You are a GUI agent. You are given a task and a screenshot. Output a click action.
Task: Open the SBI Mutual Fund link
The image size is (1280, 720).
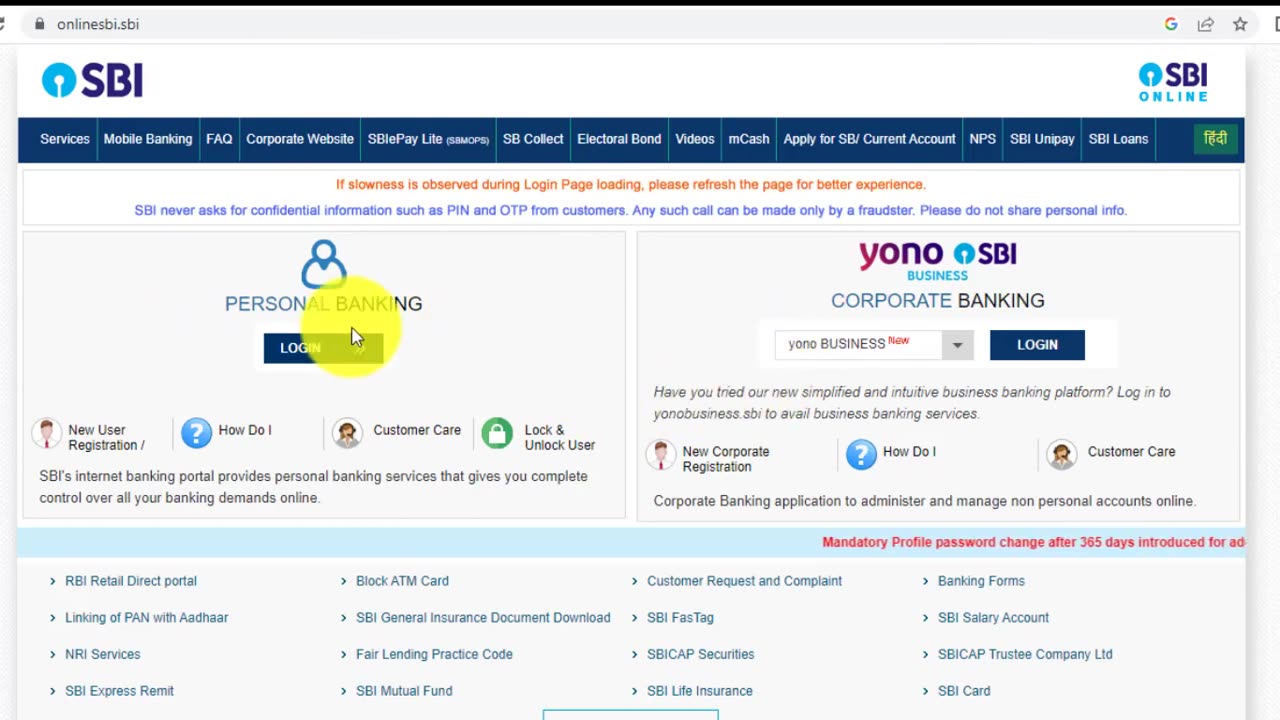click(x=404, y=691)
